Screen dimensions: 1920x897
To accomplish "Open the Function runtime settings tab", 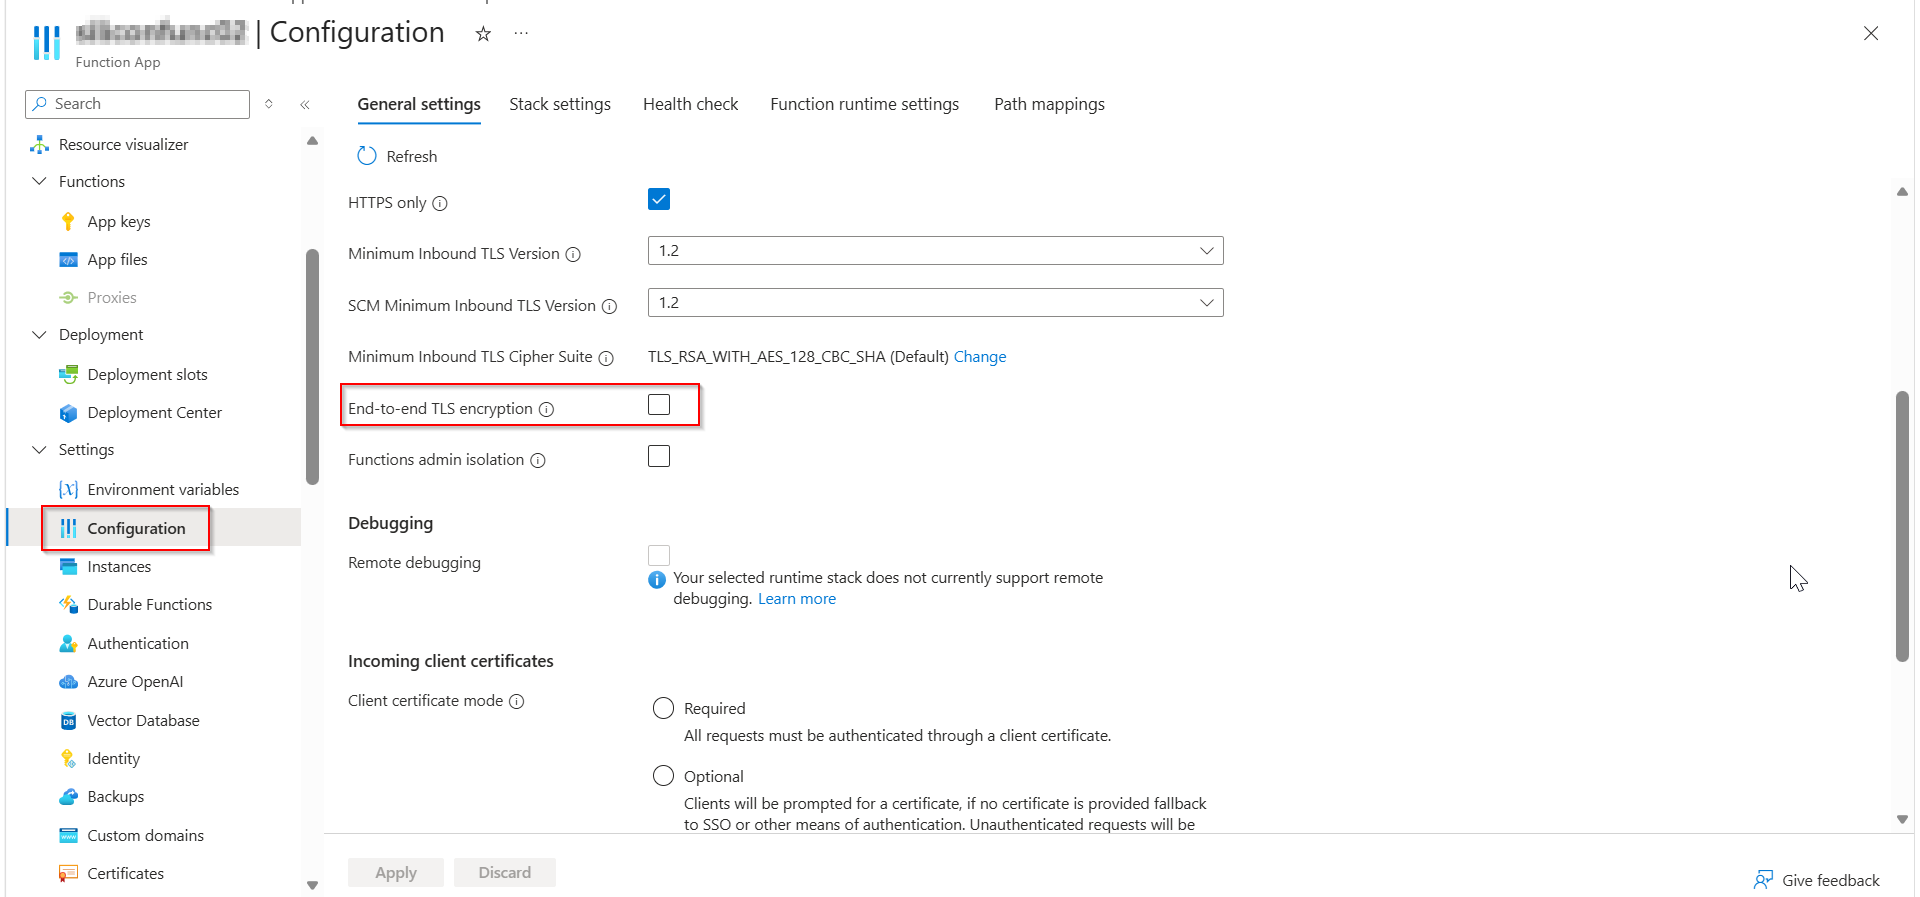I will pos(865,104).
